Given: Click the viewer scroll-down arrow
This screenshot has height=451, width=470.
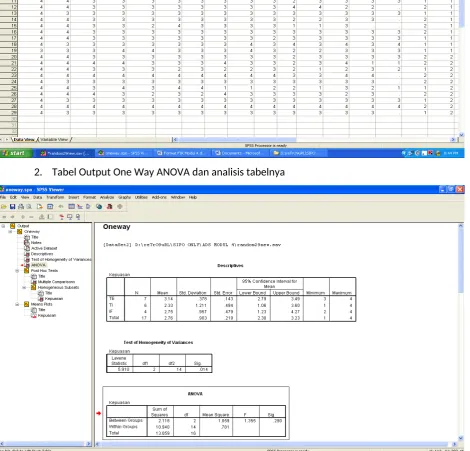Looking at the screenshot, I should (x=461, y=438).
